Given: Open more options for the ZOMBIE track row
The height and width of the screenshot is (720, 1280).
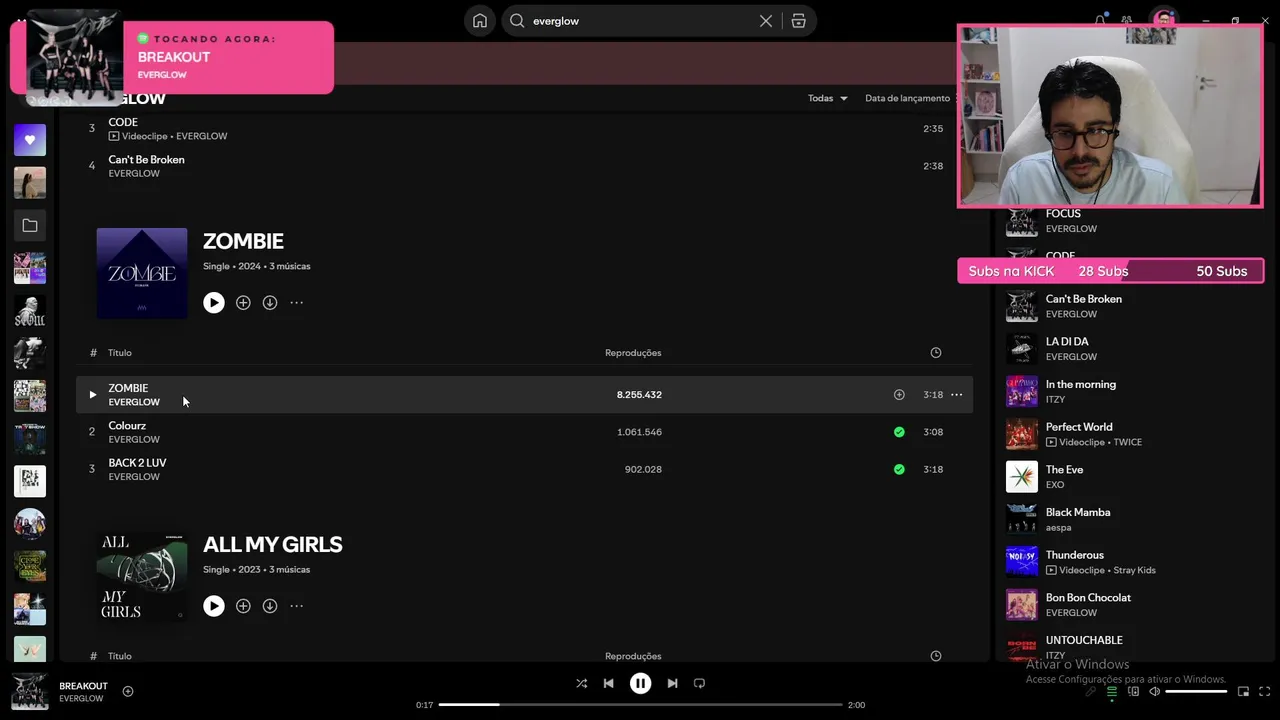Looking at the screenshot, I should point(956,395).
